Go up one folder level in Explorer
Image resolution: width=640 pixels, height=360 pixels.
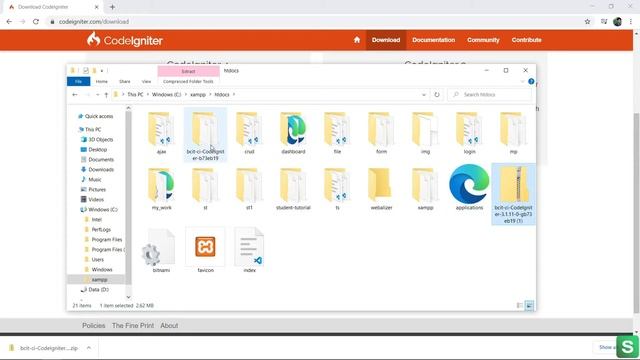coord(106,95)
